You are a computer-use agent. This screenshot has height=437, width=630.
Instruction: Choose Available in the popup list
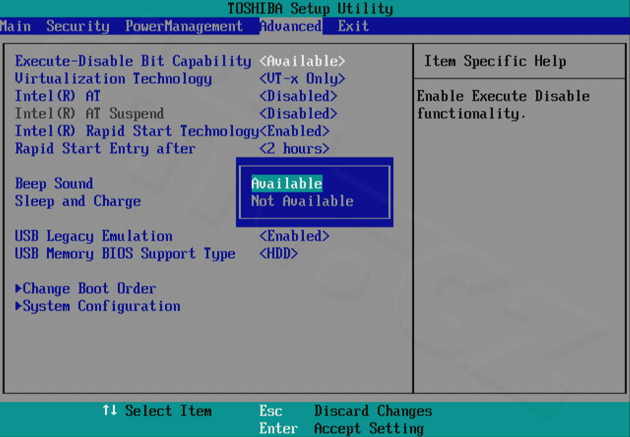(x=286, y=184)
